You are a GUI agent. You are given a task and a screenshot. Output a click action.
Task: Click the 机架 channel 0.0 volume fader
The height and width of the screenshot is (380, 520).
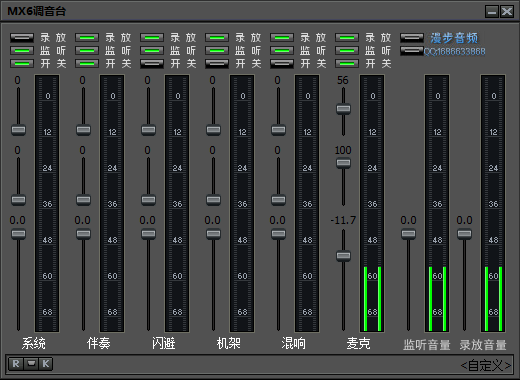[213, 234]
